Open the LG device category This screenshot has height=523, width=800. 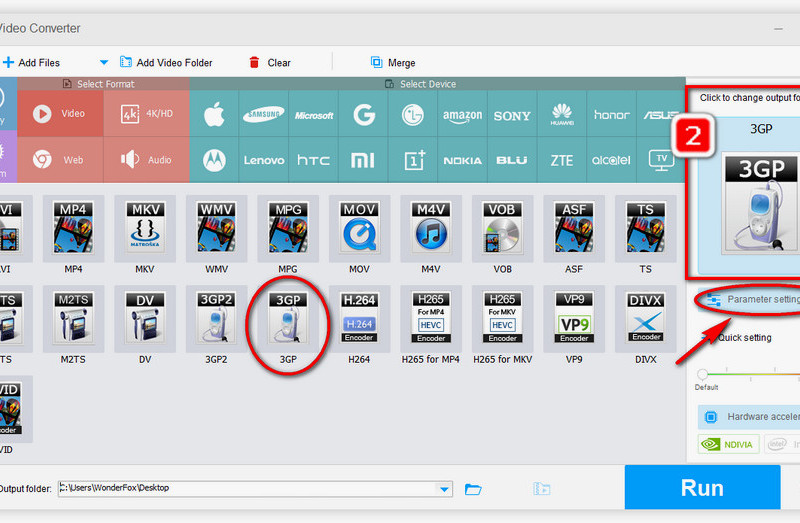click(413, 114)
